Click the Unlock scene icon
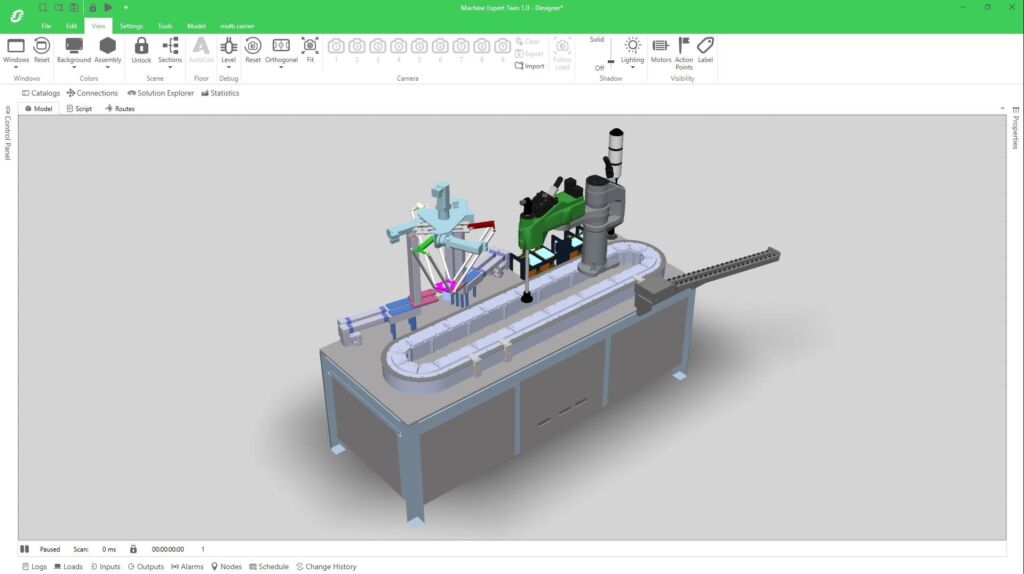The image size is (1024, 574). point(141,50)
